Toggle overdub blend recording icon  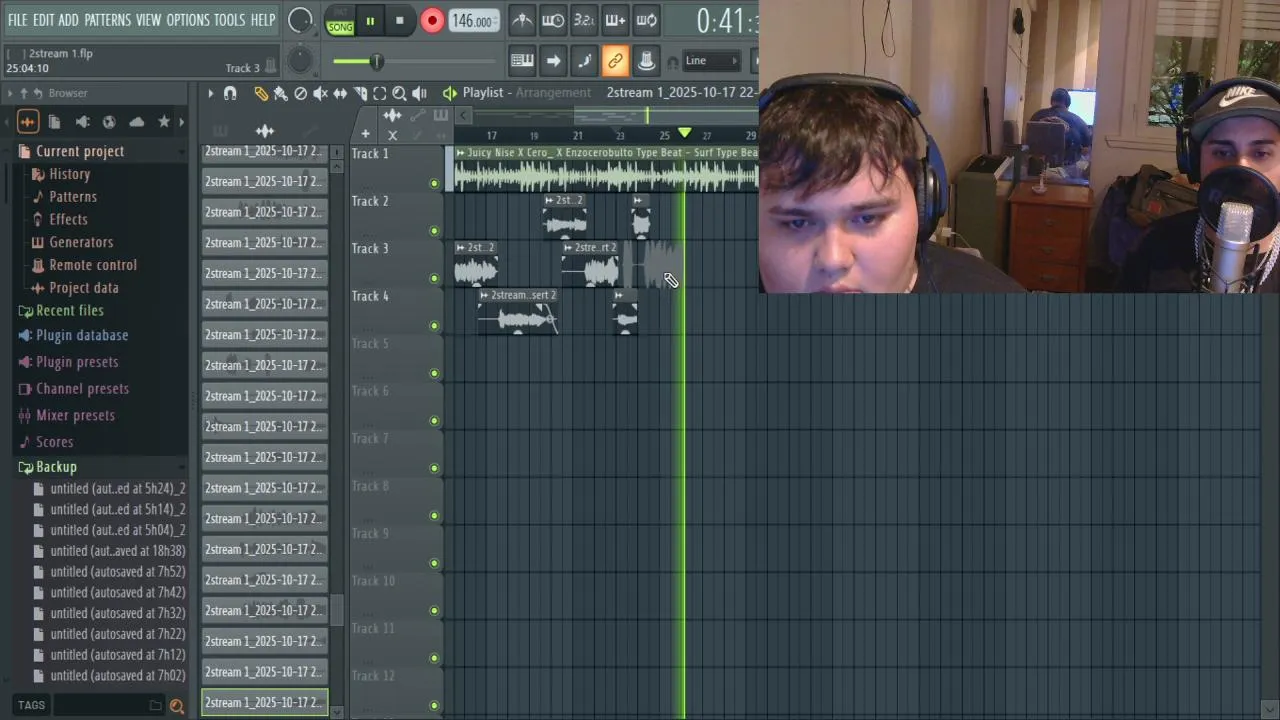click(x=615, y=20)
